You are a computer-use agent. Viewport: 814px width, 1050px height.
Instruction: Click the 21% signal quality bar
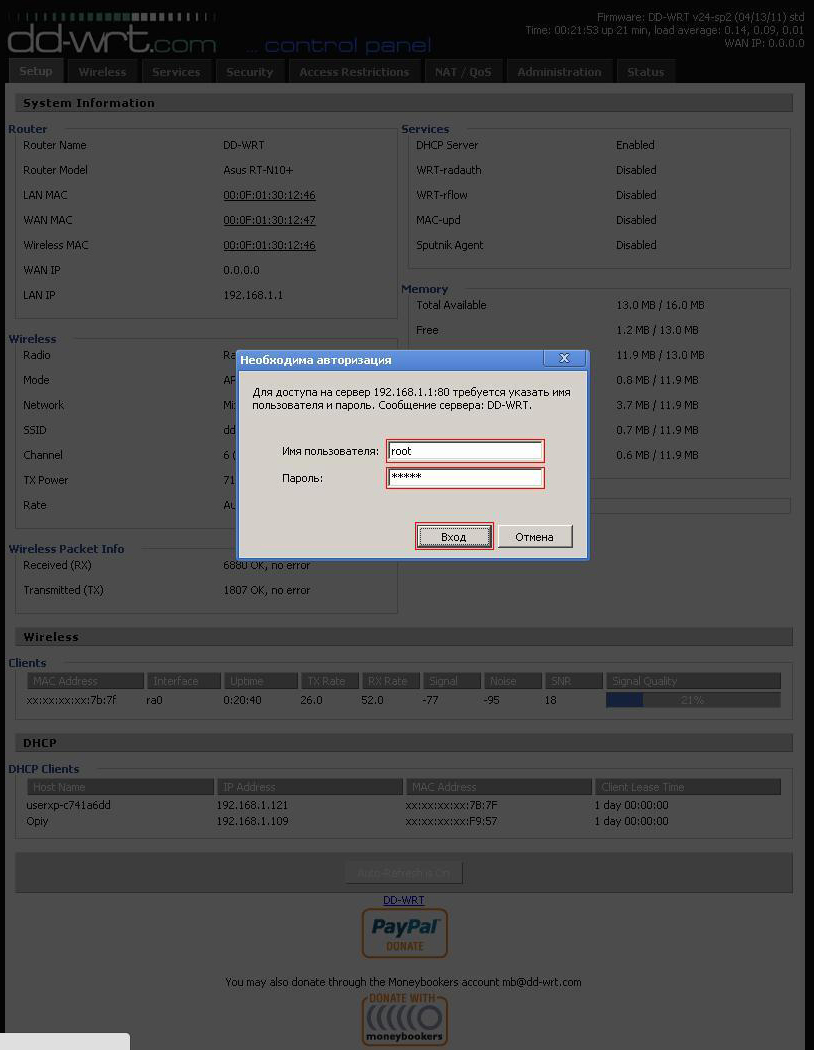[x=693, y=700]
